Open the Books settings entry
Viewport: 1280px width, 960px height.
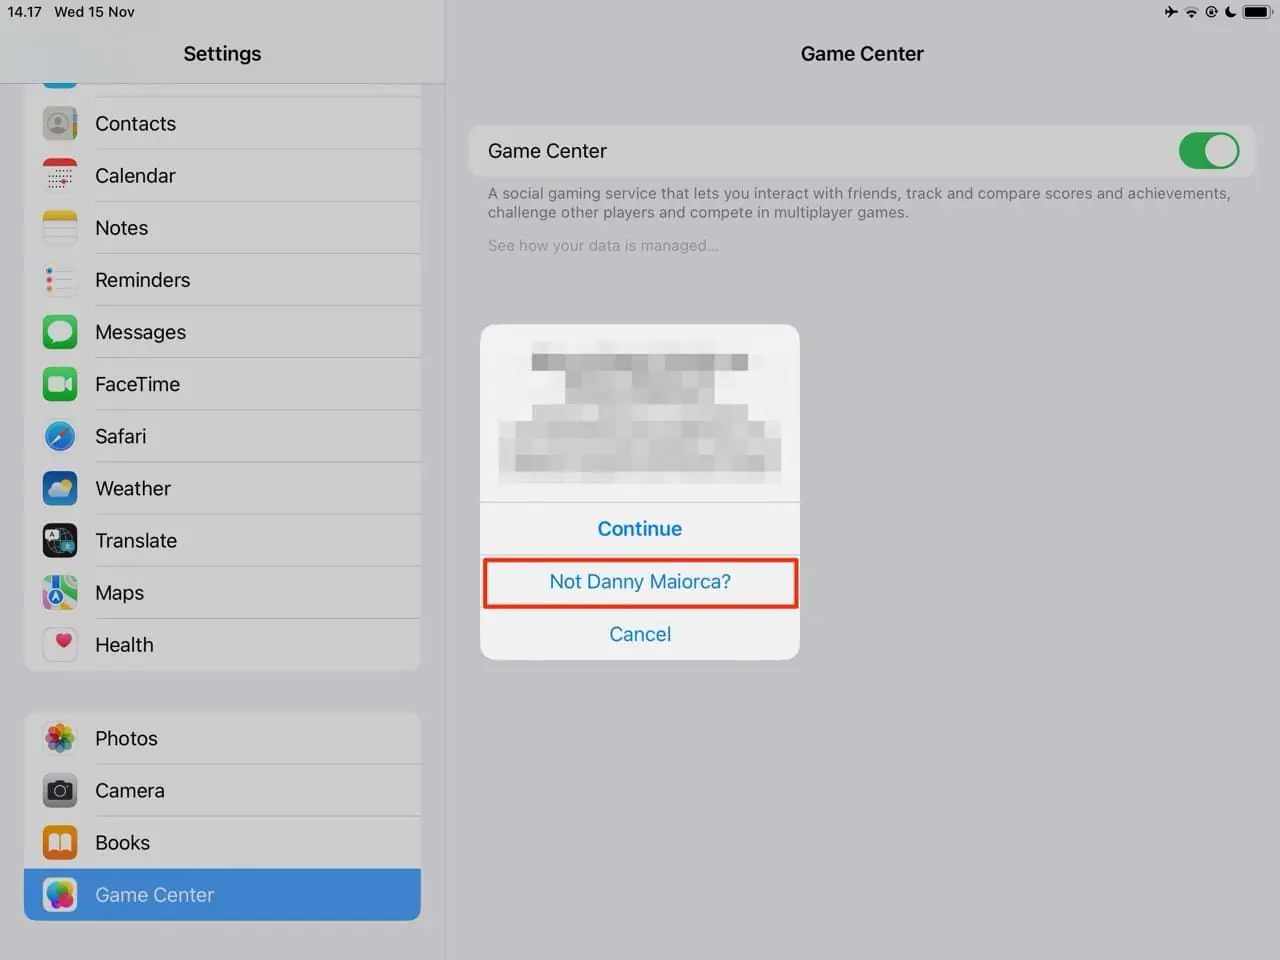click(x=122, y=842)
